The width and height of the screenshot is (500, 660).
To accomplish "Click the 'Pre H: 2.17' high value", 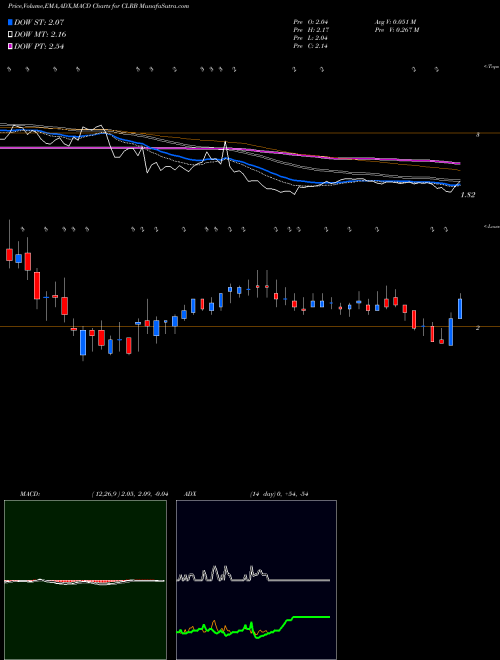I will click(311, 30).
